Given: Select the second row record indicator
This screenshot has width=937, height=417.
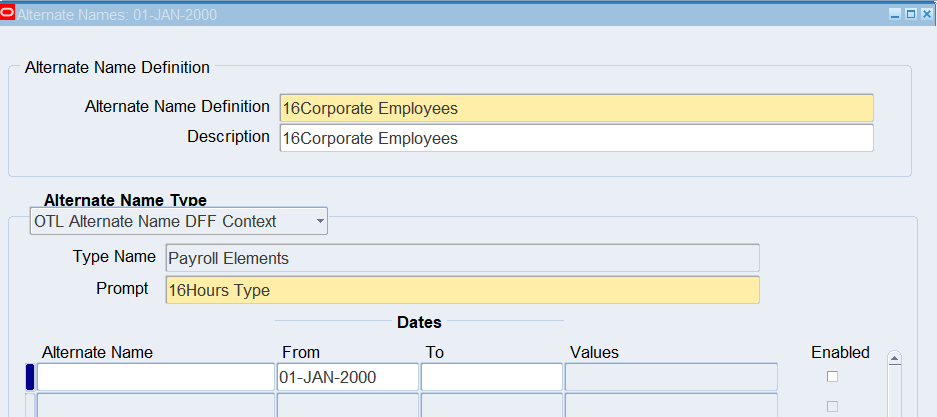Looking at the screenshot, I should pyautogui.click(x=30, y=406).
